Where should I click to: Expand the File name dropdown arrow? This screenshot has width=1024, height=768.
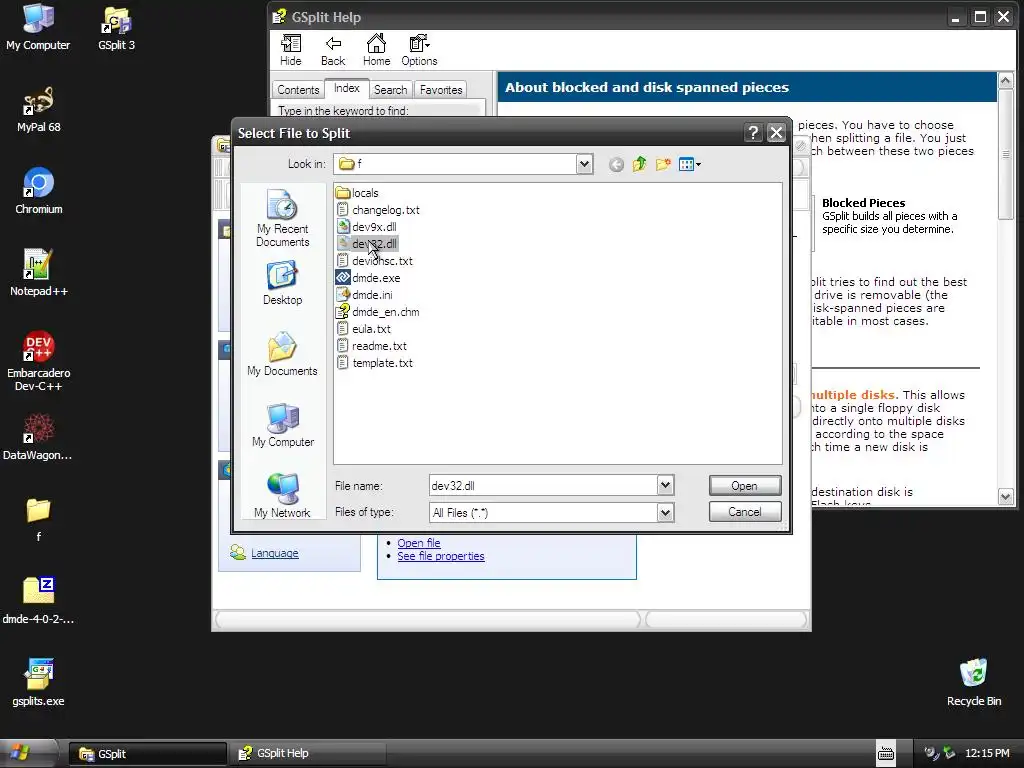click(x=665, y=485)
